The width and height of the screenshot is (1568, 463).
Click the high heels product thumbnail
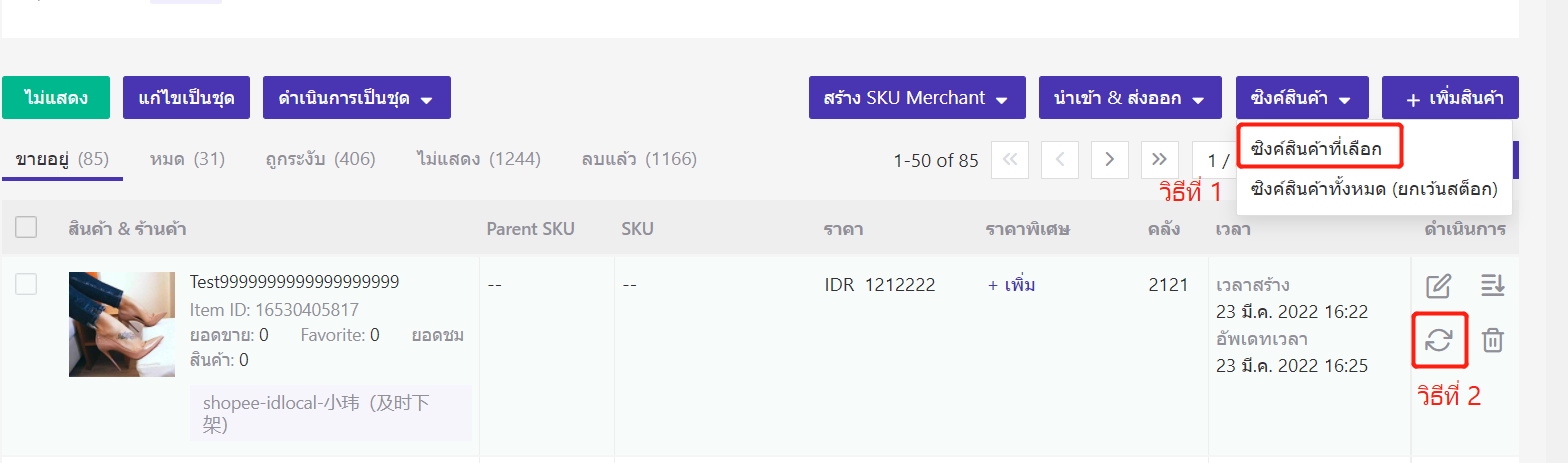coord(122,324)
